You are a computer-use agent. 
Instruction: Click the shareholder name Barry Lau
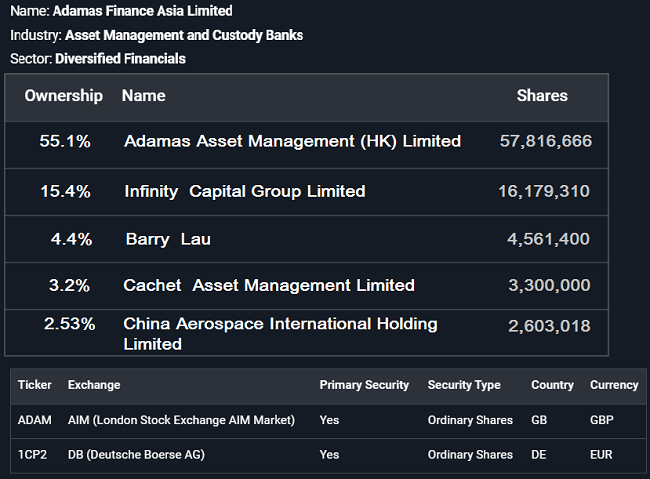168,240
